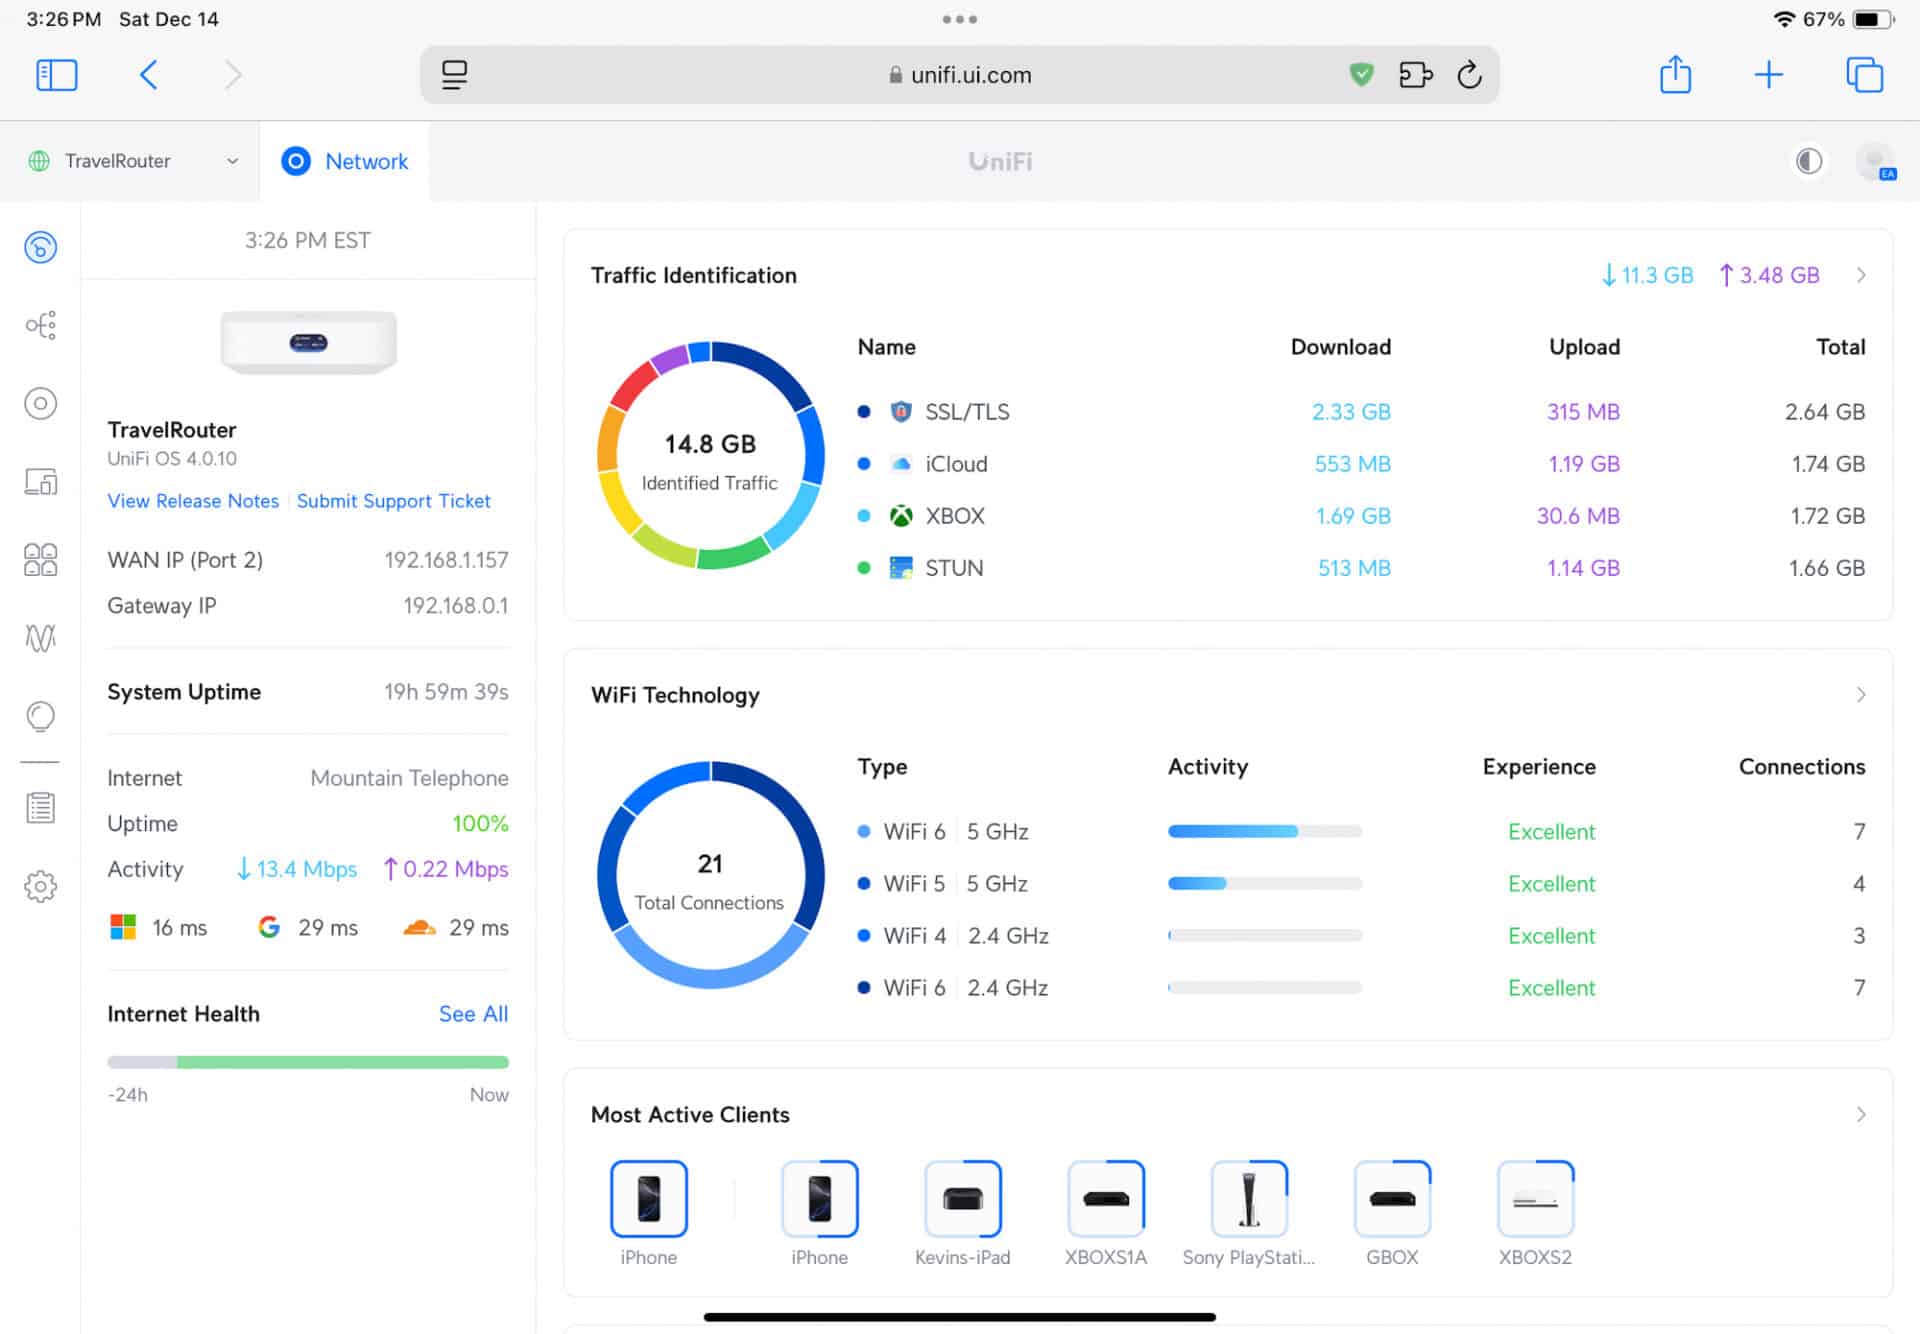Tap the battery status indicator

click(x=1872, y=19)
